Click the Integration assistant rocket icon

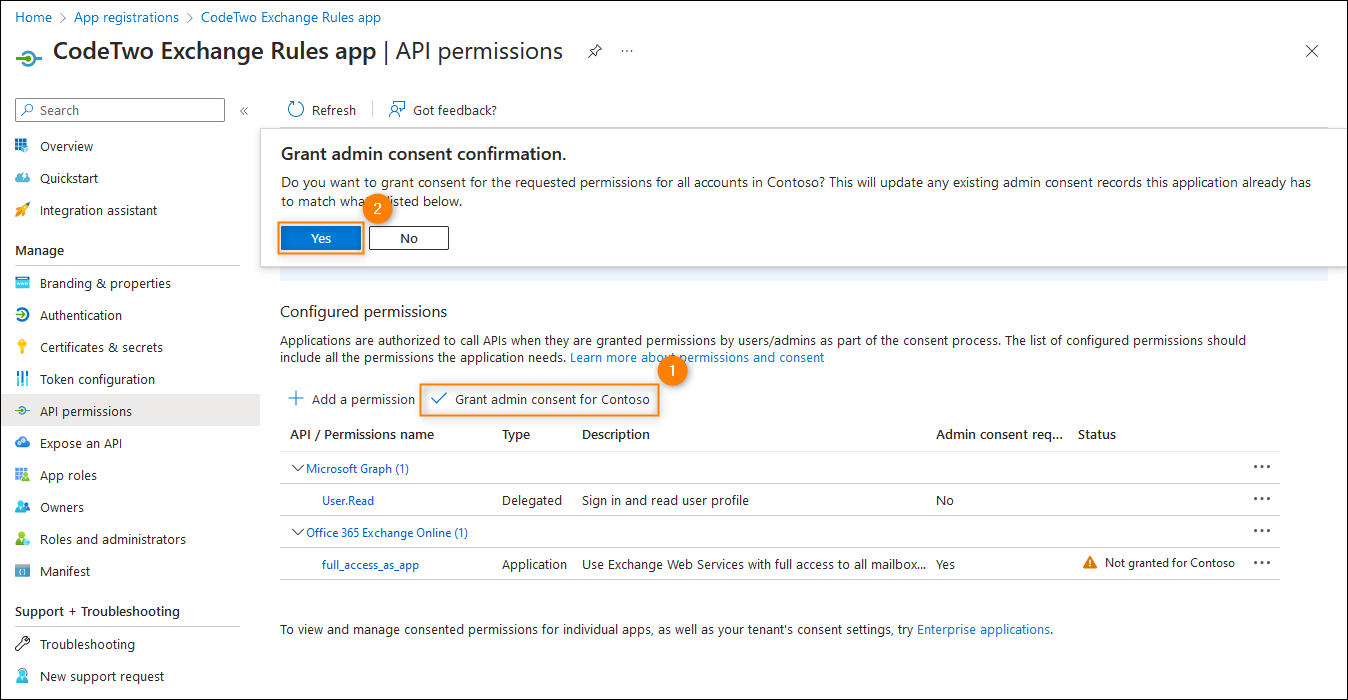click(x=22, y=210)
